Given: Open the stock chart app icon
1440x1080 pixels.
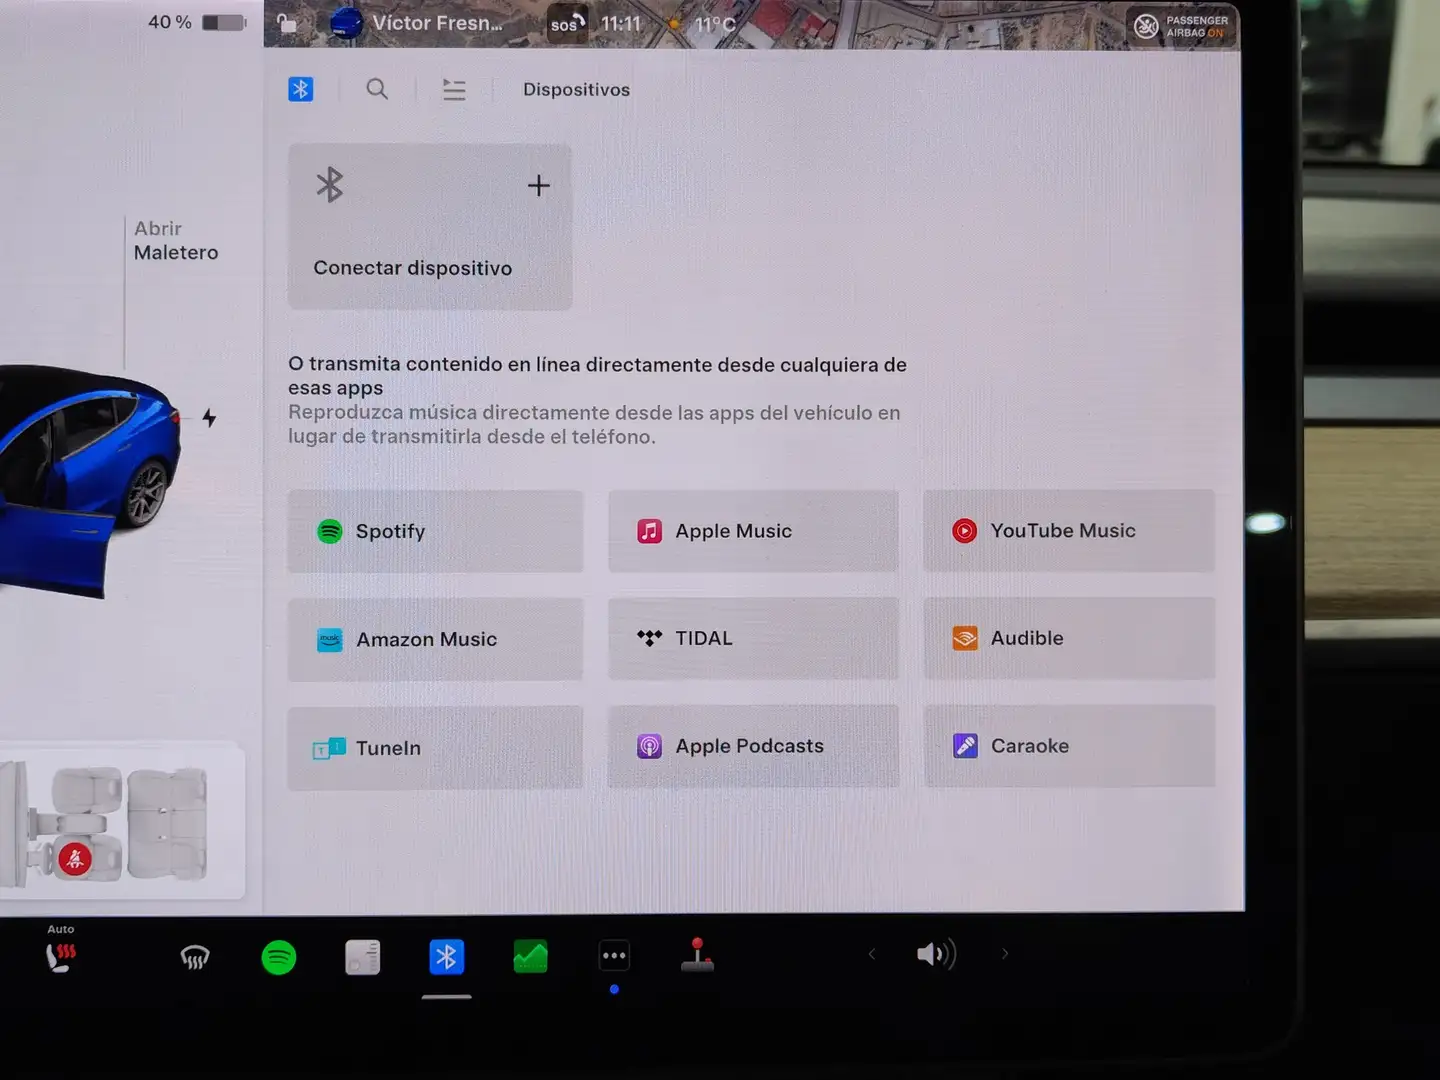Looking at the screenshot, I should [x=530, y=957].
